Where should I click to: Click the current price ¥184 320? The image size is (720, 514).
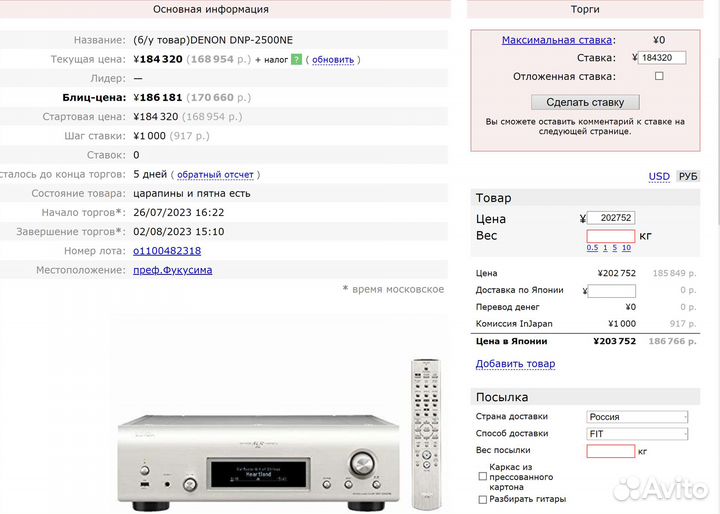[158, 59]
